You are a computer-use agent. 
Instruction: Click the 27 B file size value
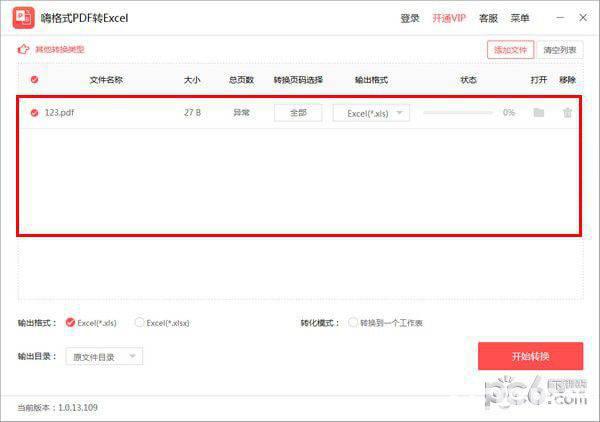click(x=192, y=112)
